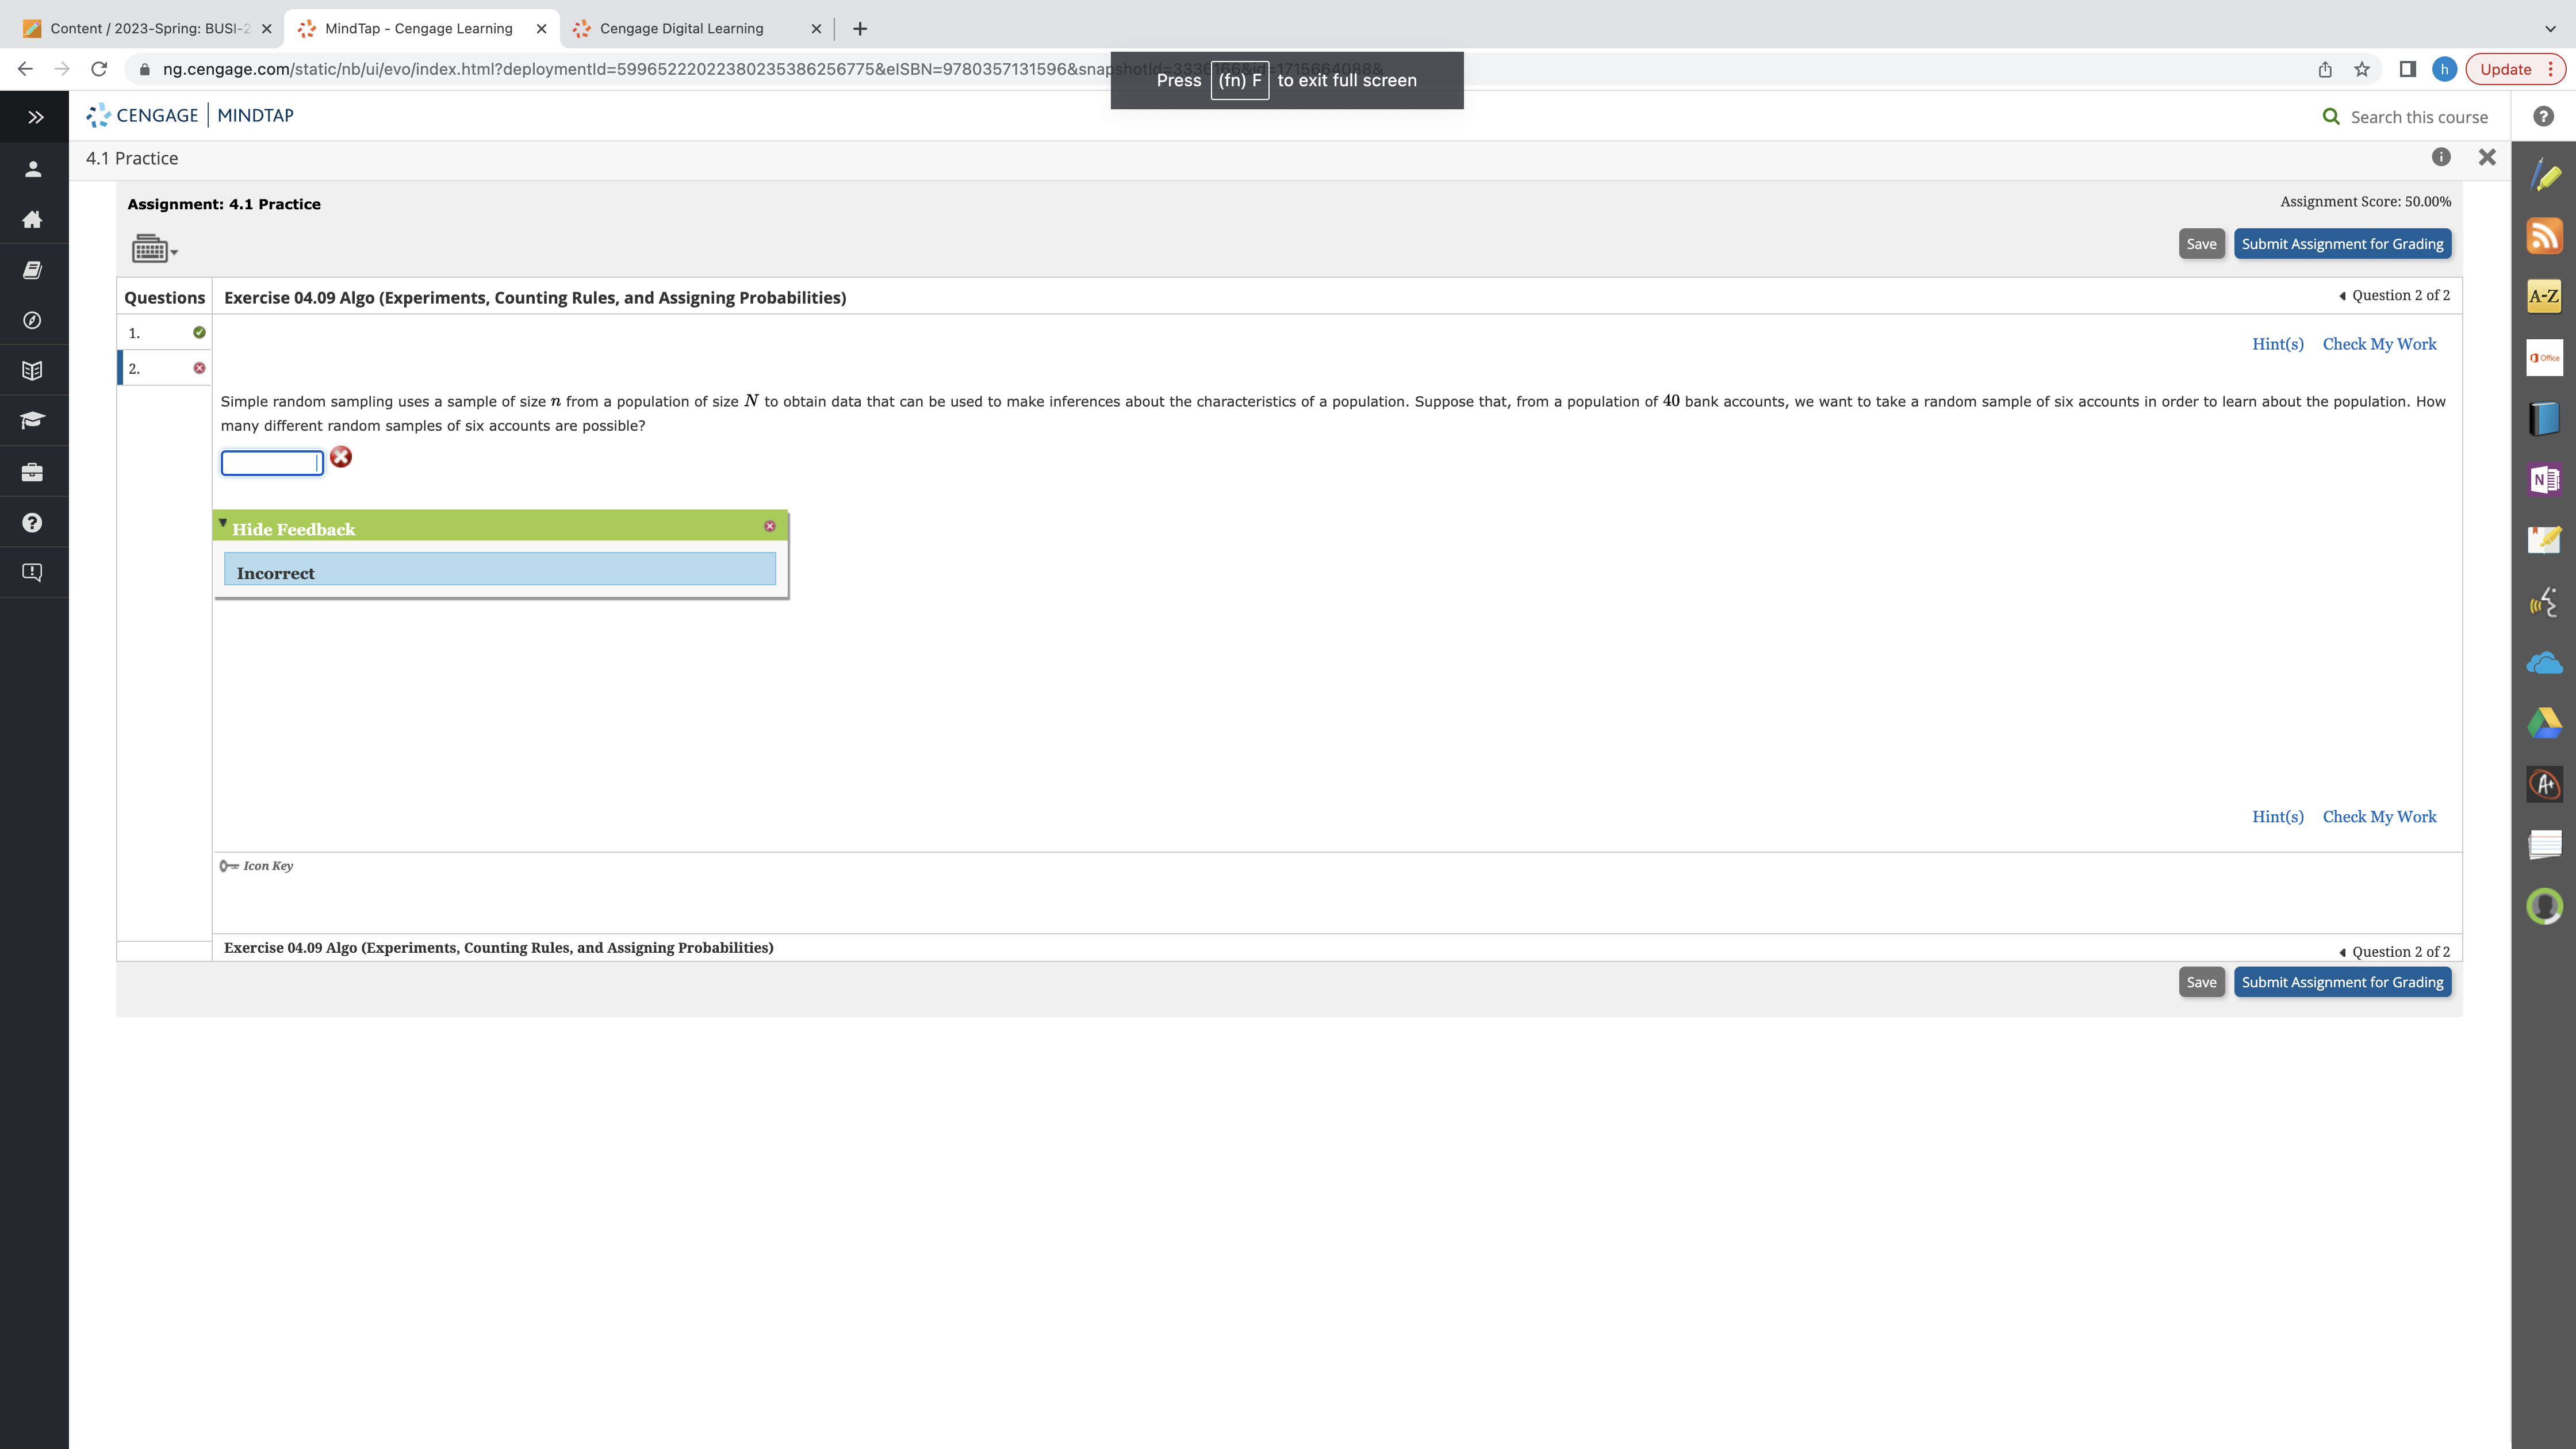Click the Save button at top right
Viewport: 2576px width, 1449px height.
[x=2201, y=243]
